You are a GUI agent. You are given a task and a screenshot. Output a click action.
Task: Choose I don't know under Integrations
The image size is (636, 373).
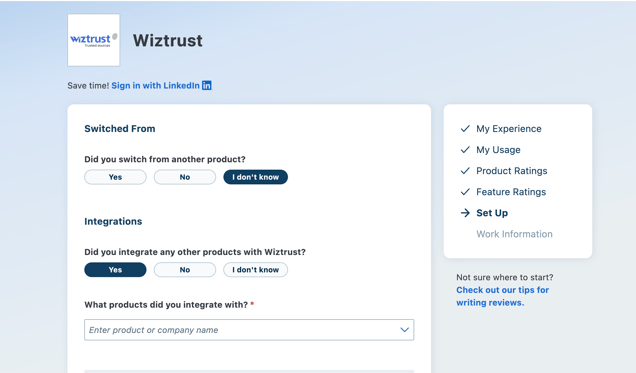pos(256,270)
